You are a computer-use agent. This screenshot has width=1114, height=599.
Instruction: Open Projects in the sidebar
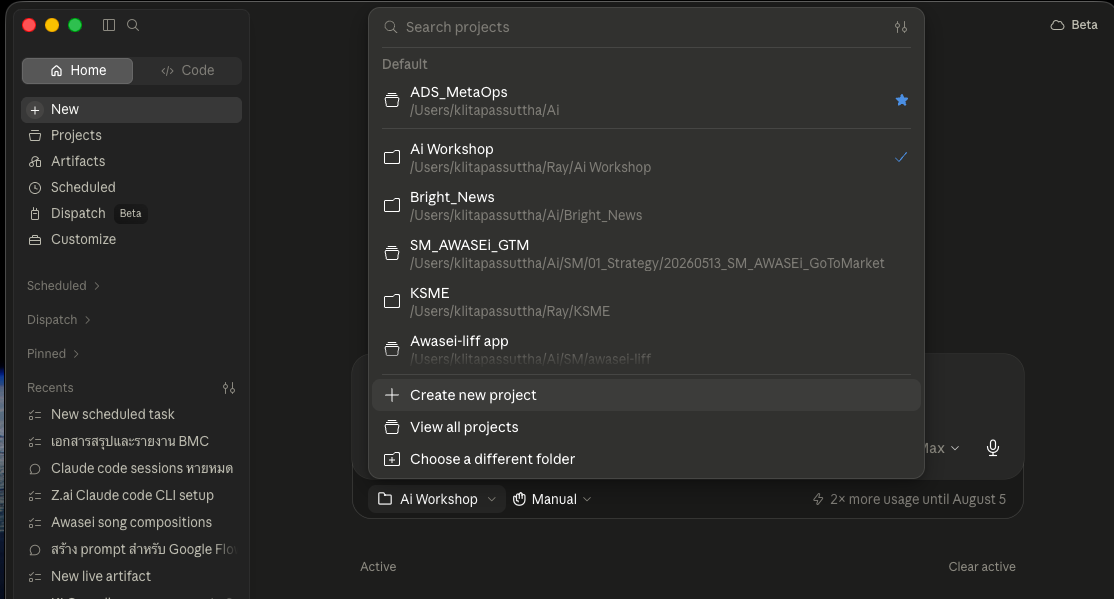(131, 135)
